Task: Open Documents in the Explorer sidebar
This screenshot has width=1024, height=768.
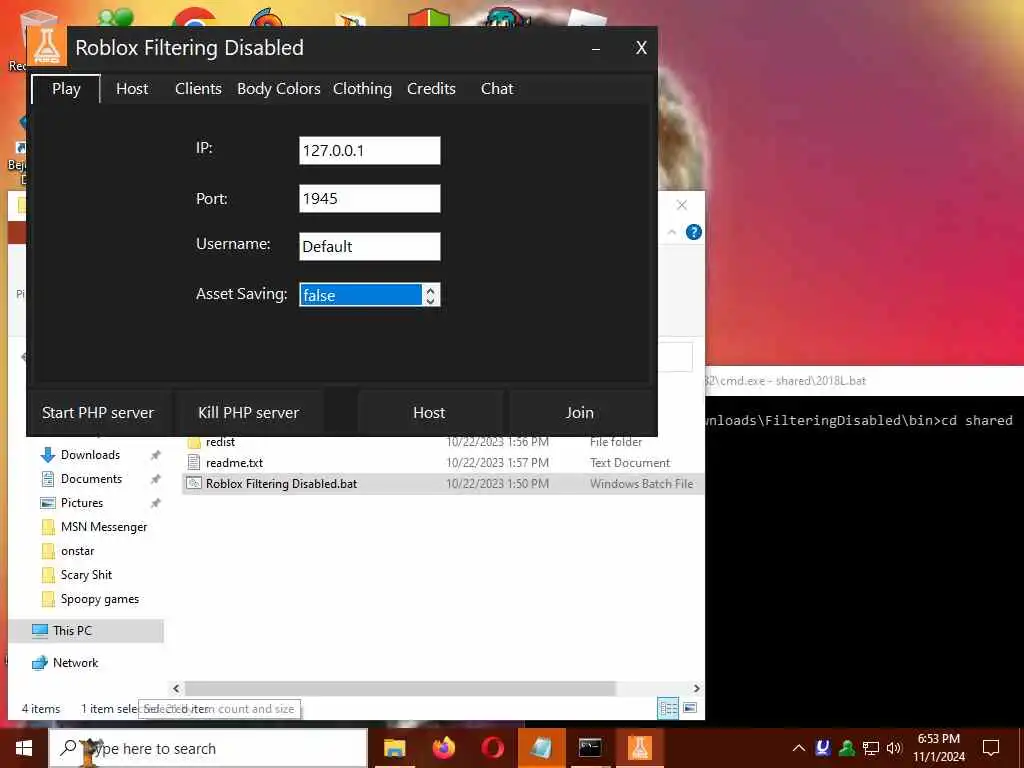Action: pyautogui.click(x=91, y=479)
